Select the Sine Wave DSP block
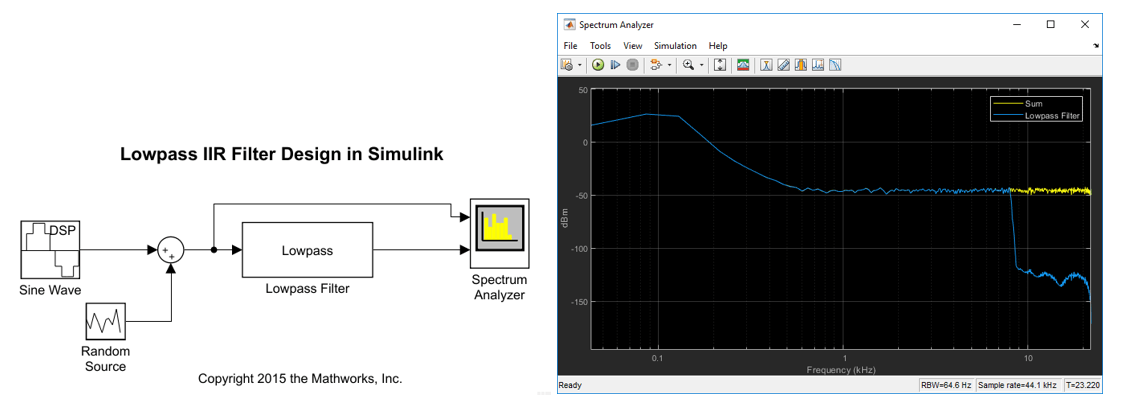1131x420 pixels. tap(50, 250)
